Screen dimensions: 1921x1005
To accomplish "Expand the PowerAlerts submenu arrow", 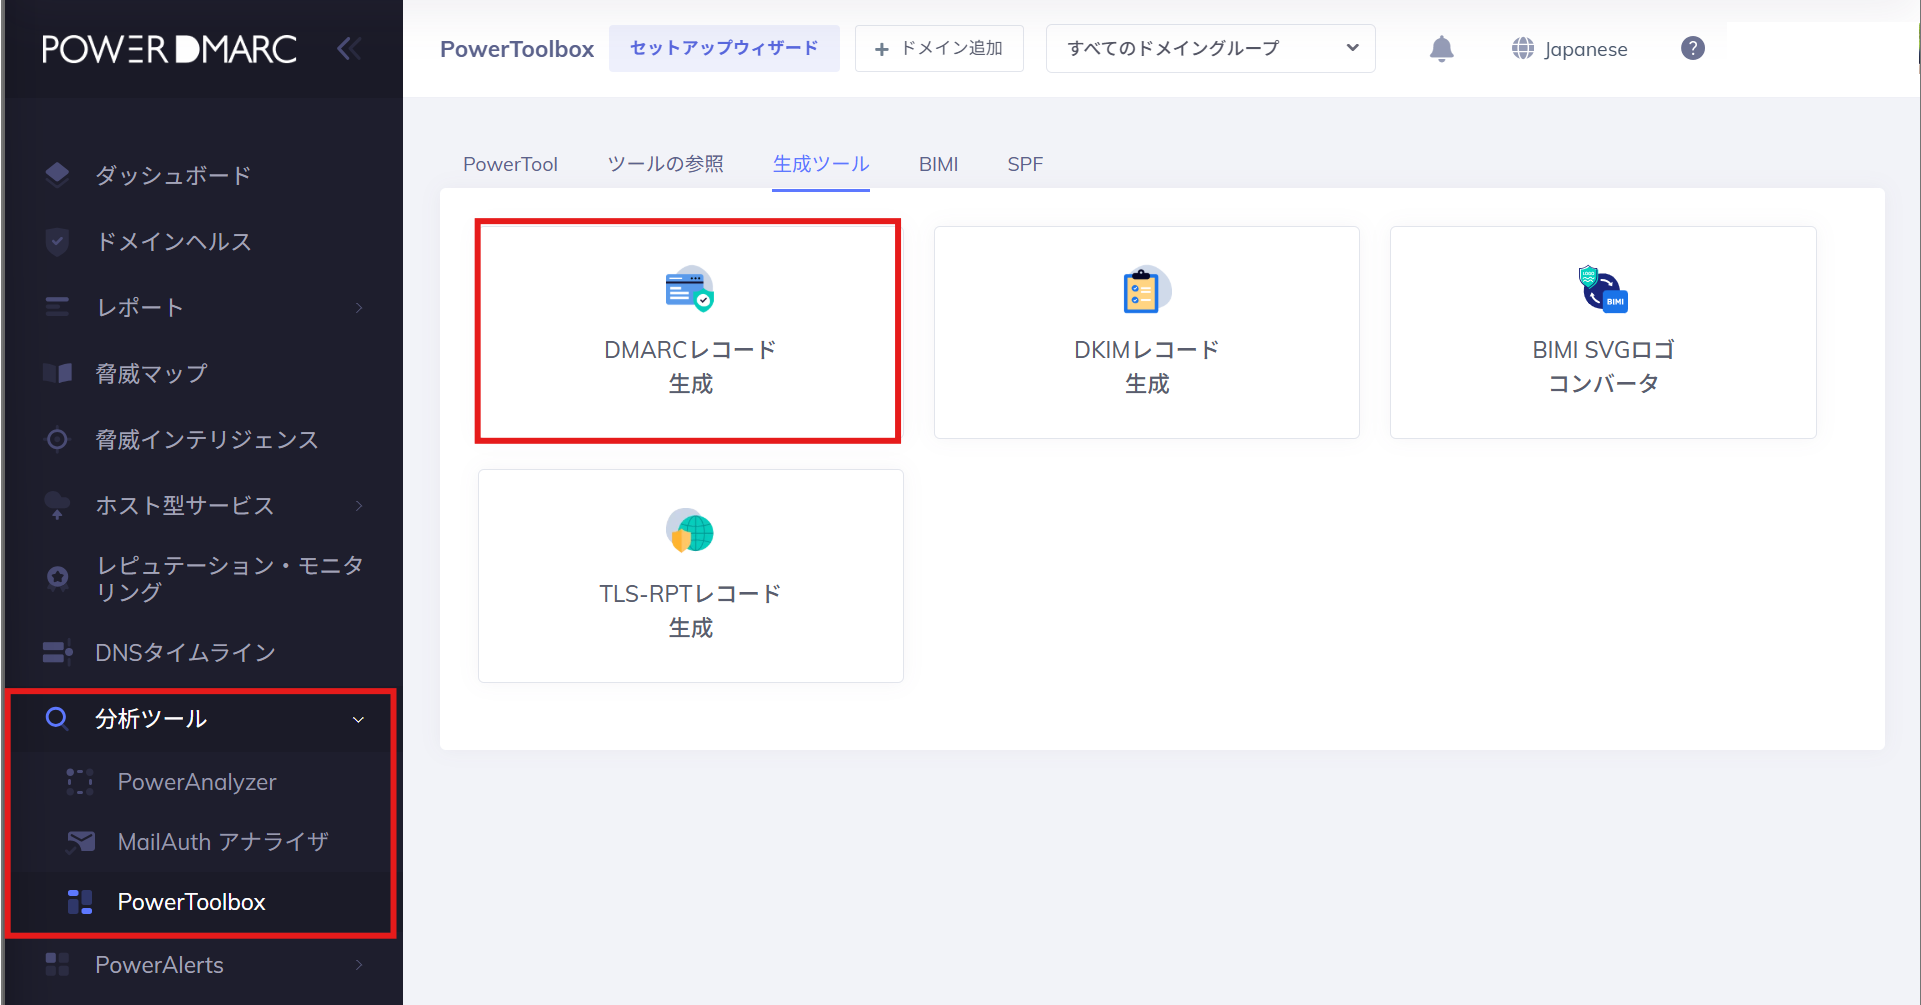I will (x=359, y=965).
